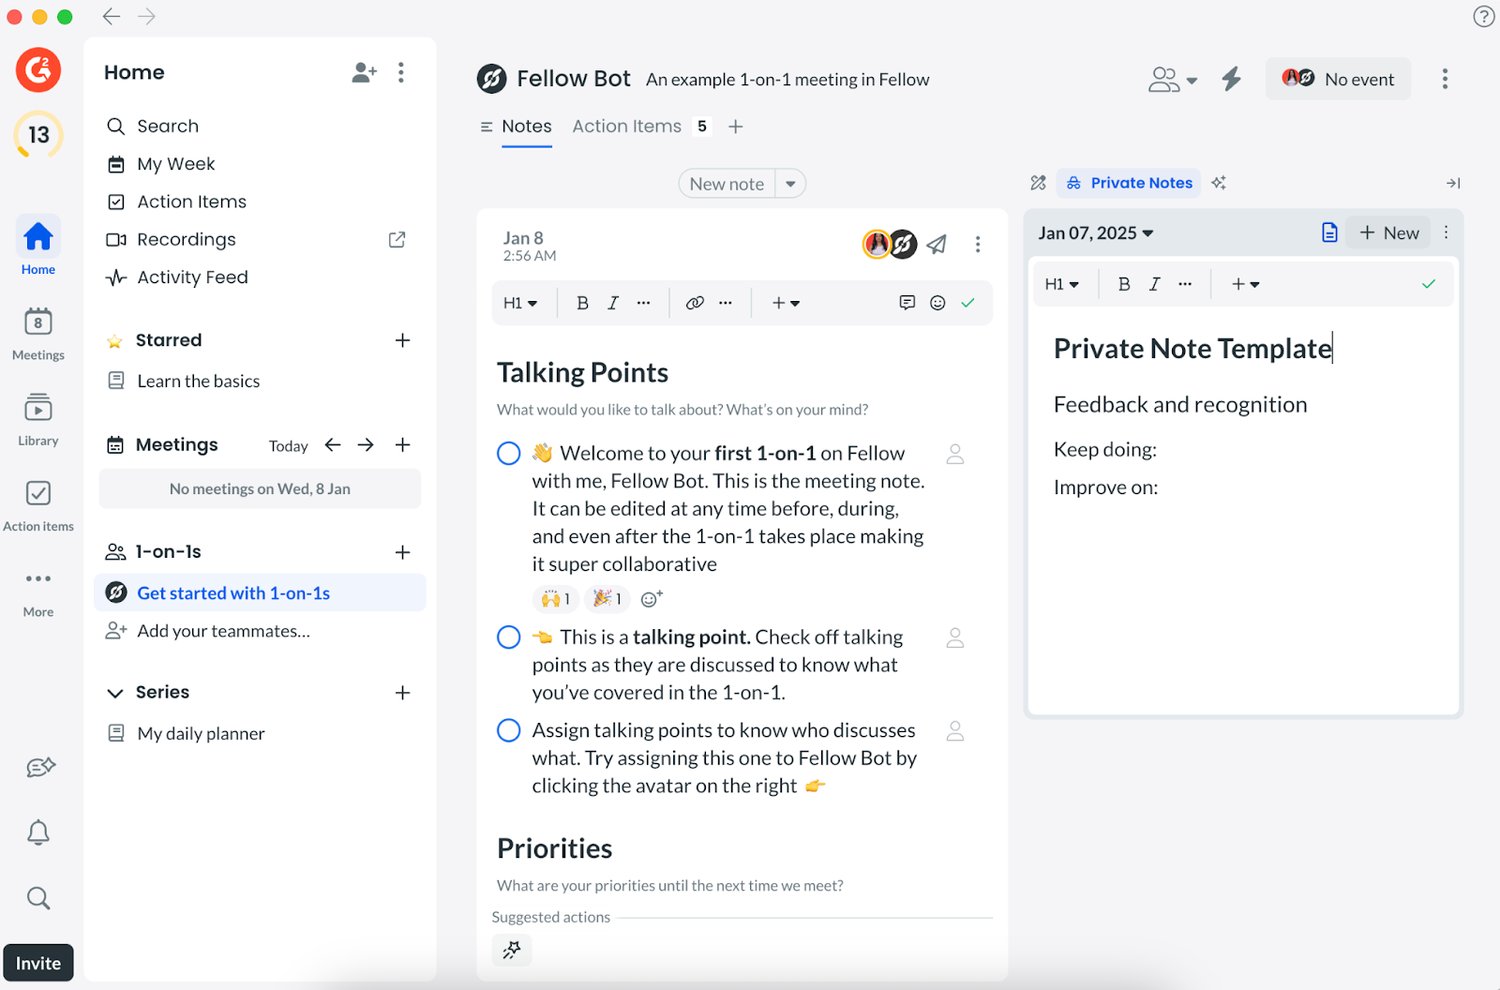The width and height of the screenshot is (1500, 990).
Task: Open the private note template document icon
Action: click(x=1329, y=233)
